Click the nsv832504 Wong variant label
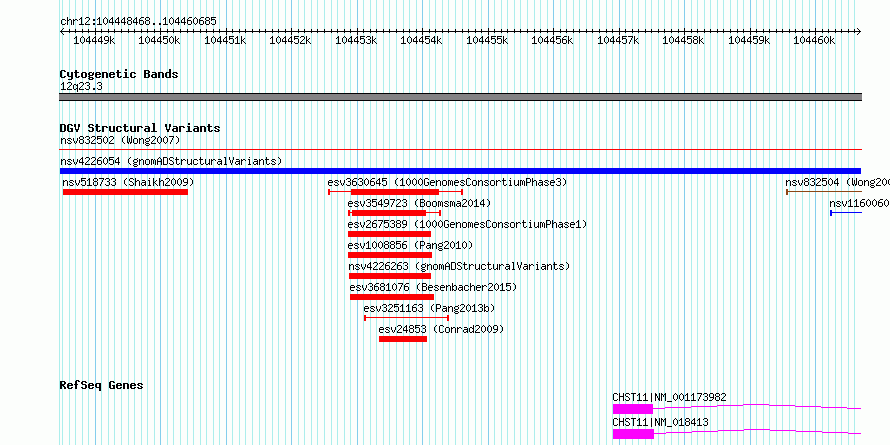890x445 pixels. [x=837, y=182]
